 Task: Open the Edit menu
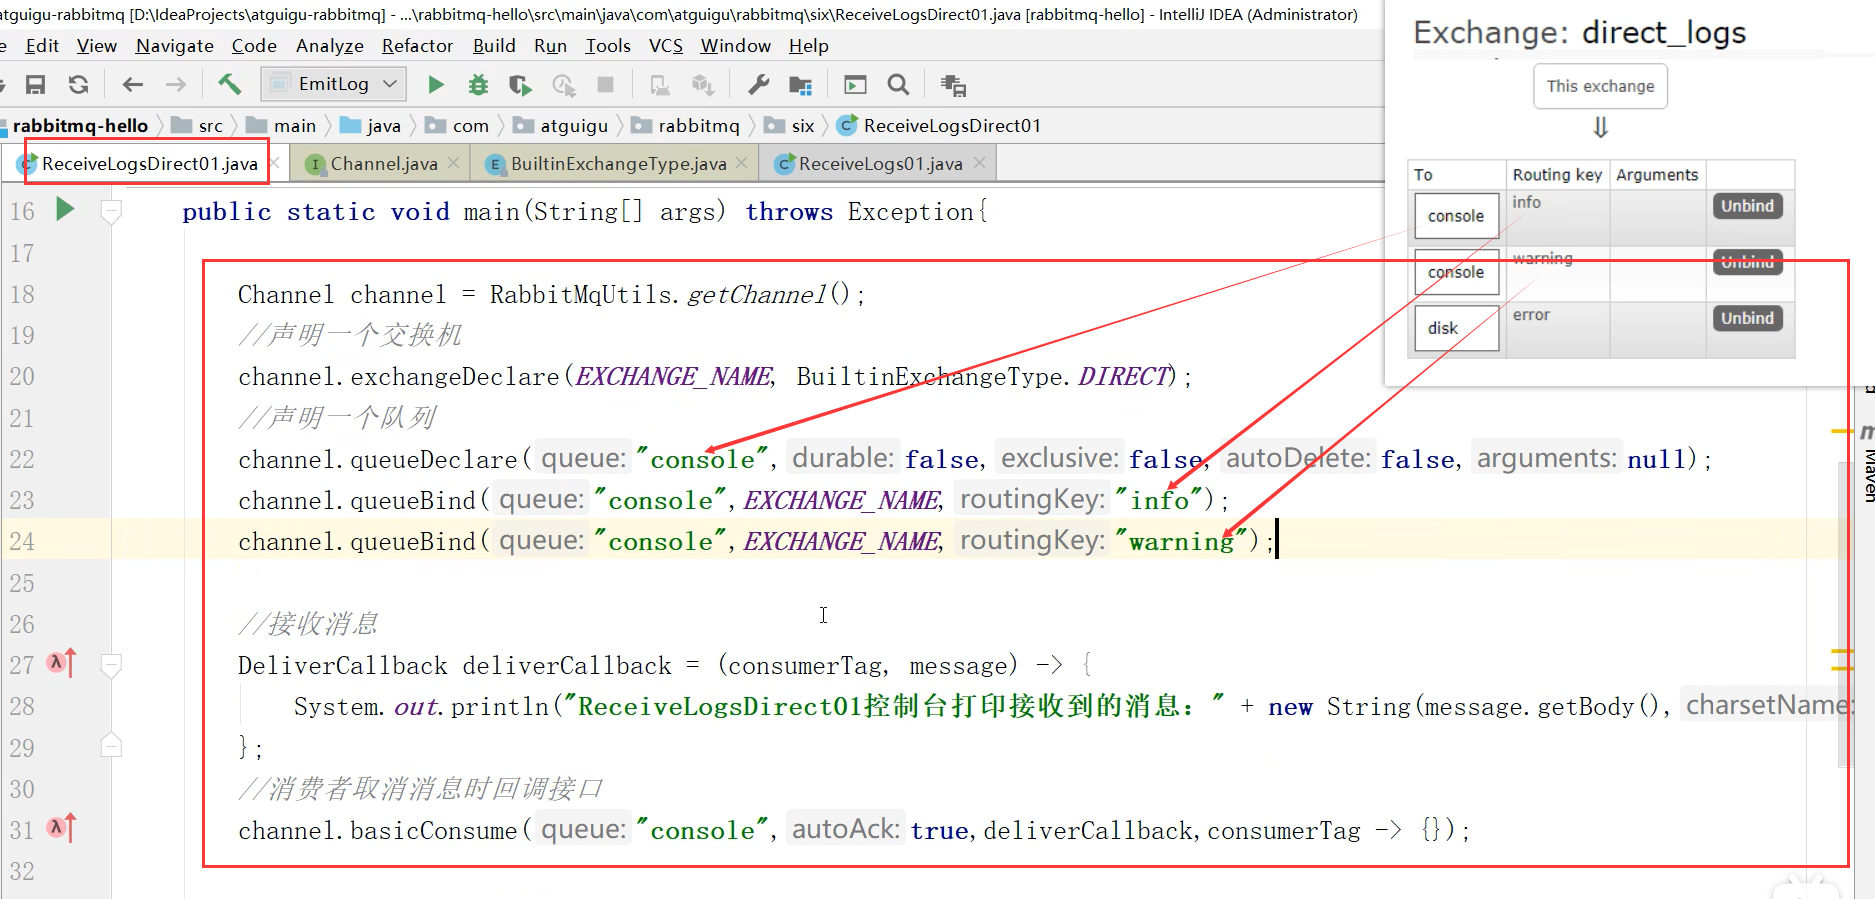coord(42,46)
